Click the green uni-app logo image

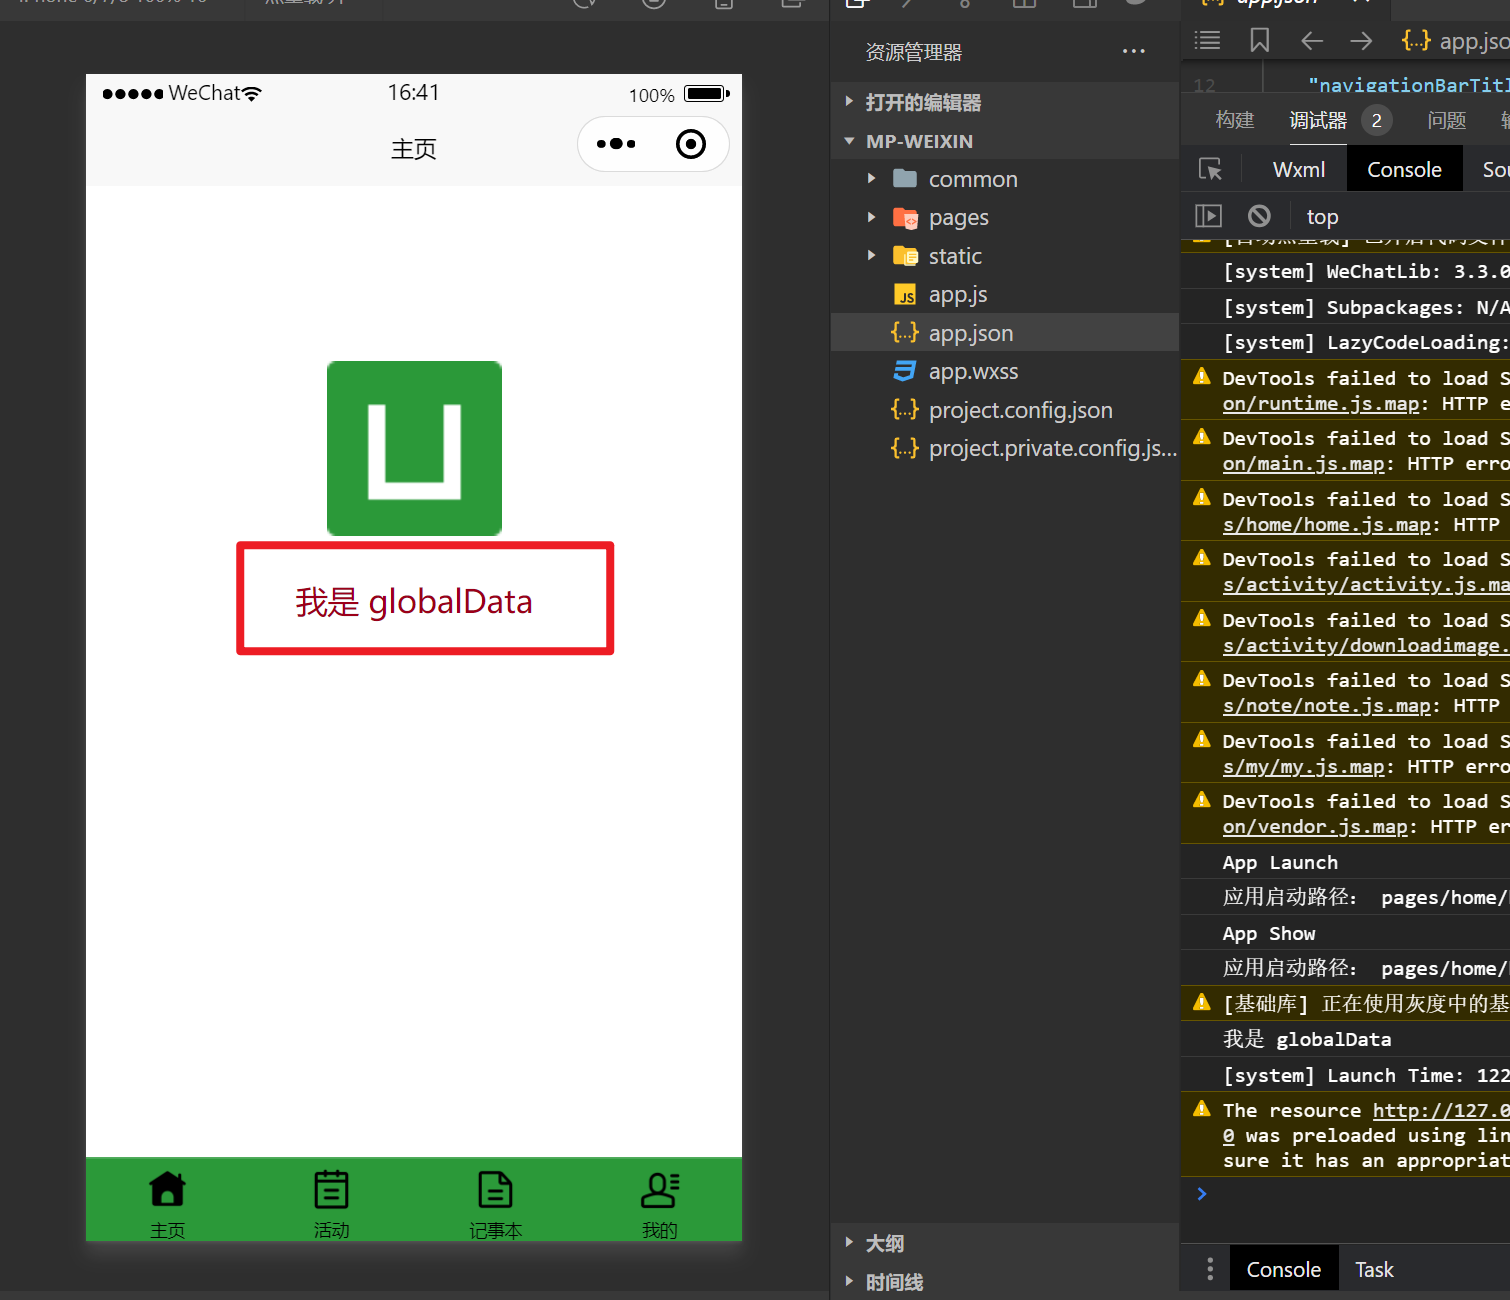pyautogui.click(x=414, y=448)
